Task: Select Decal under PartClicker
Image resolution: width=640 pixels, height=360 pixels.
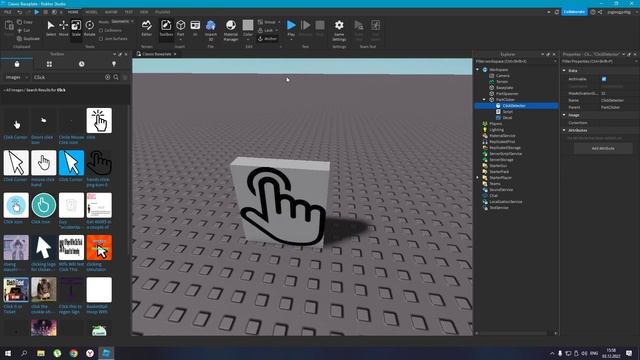Action: pos(507,118)
